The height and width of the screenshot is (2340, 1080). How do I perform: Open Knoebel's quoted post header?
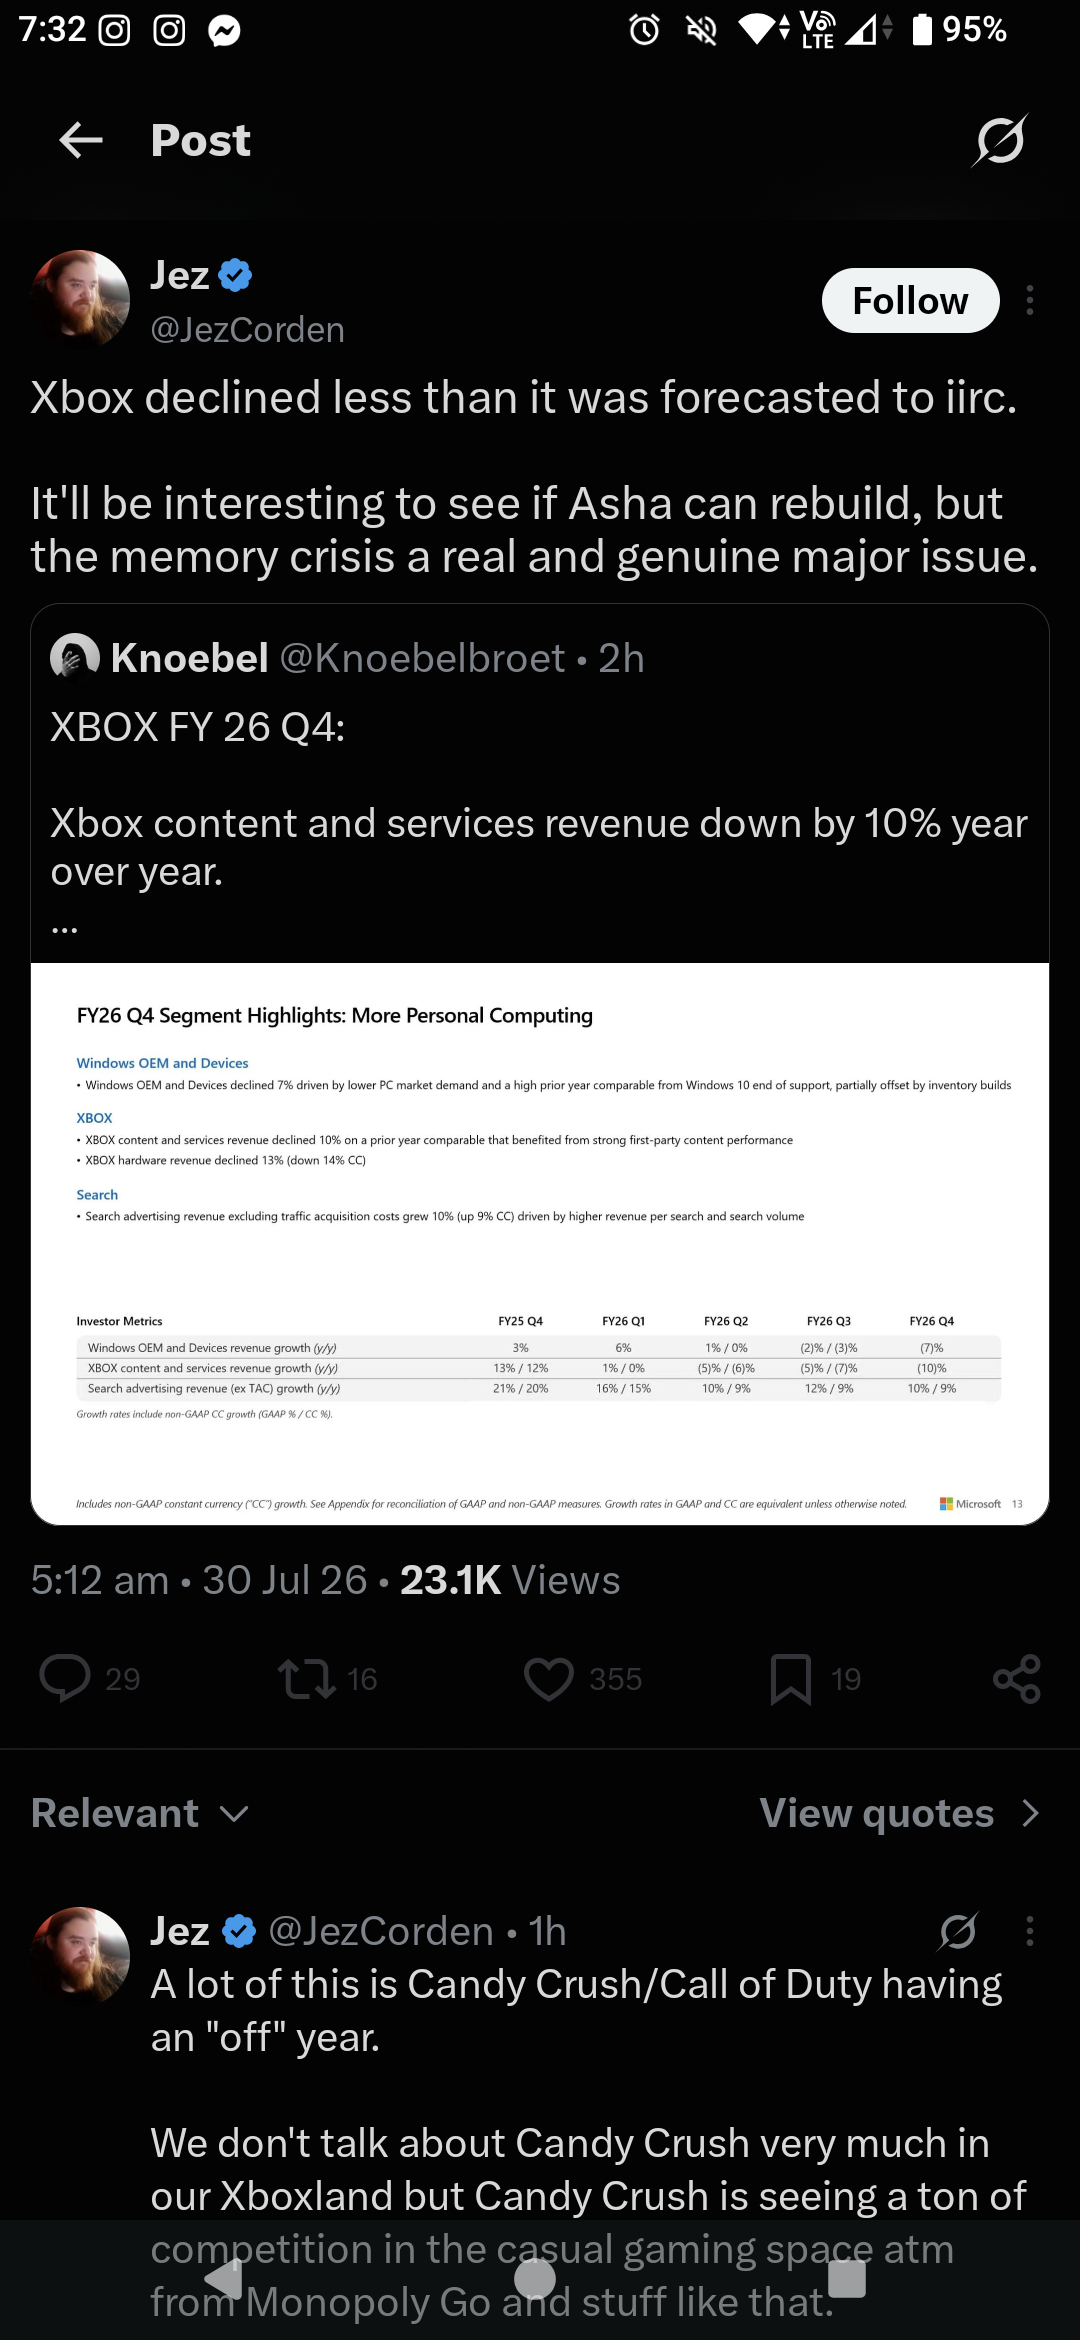tap(347, 658)
